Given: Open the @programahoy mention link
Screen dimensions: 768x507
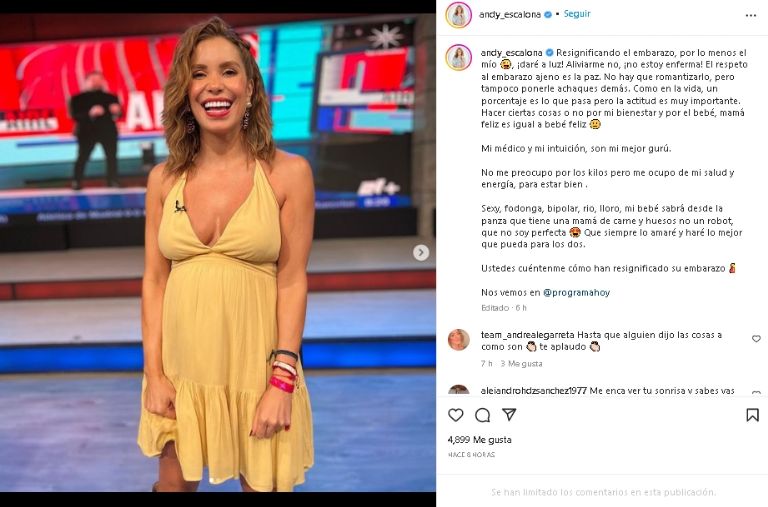Looking at the screenshot, I should (x=576, y=292).
